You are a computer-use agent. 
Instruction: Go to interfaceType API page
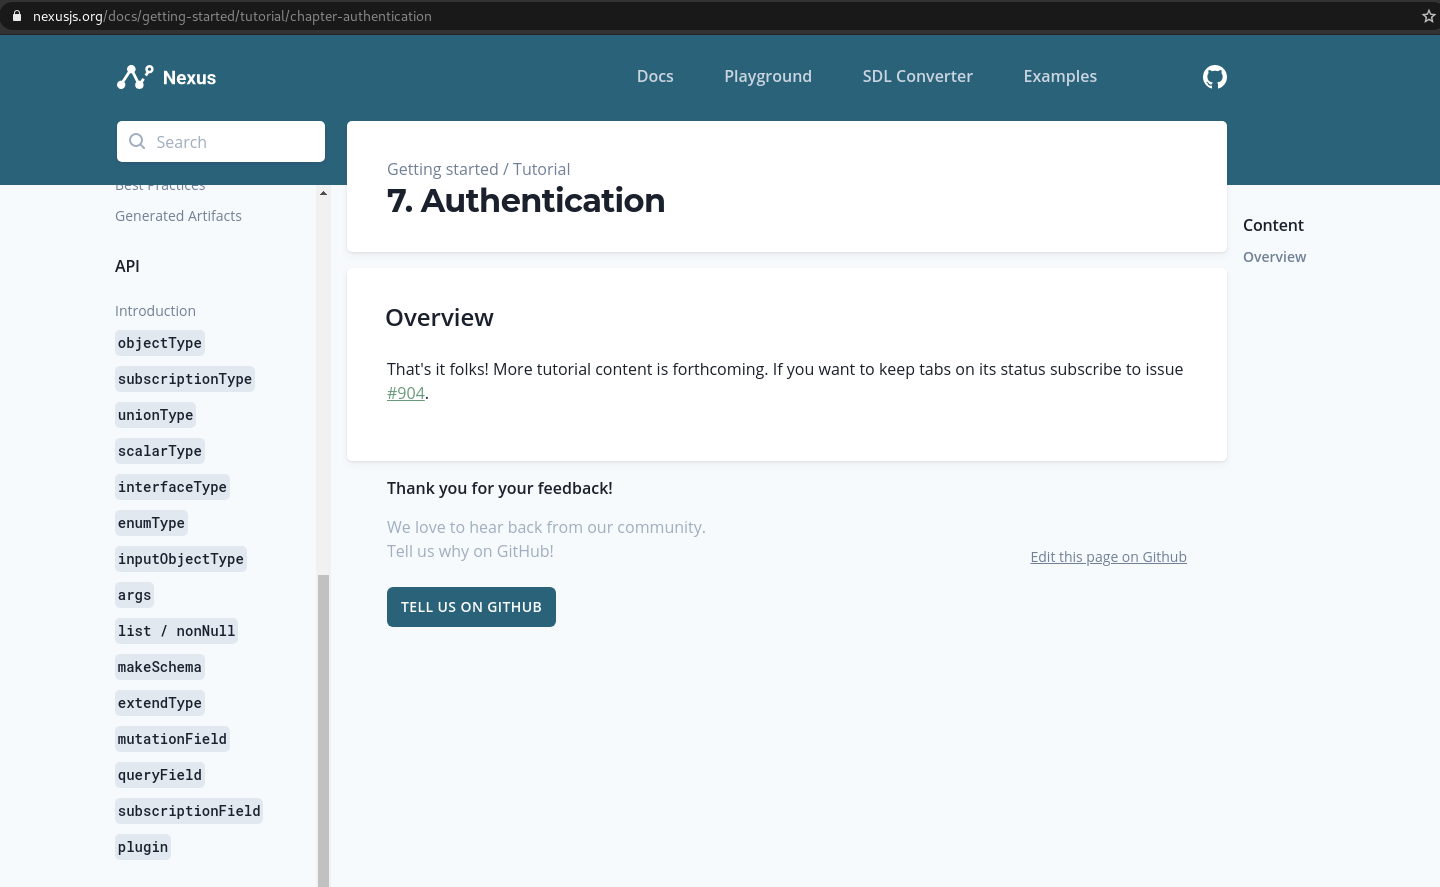[172, 487]
